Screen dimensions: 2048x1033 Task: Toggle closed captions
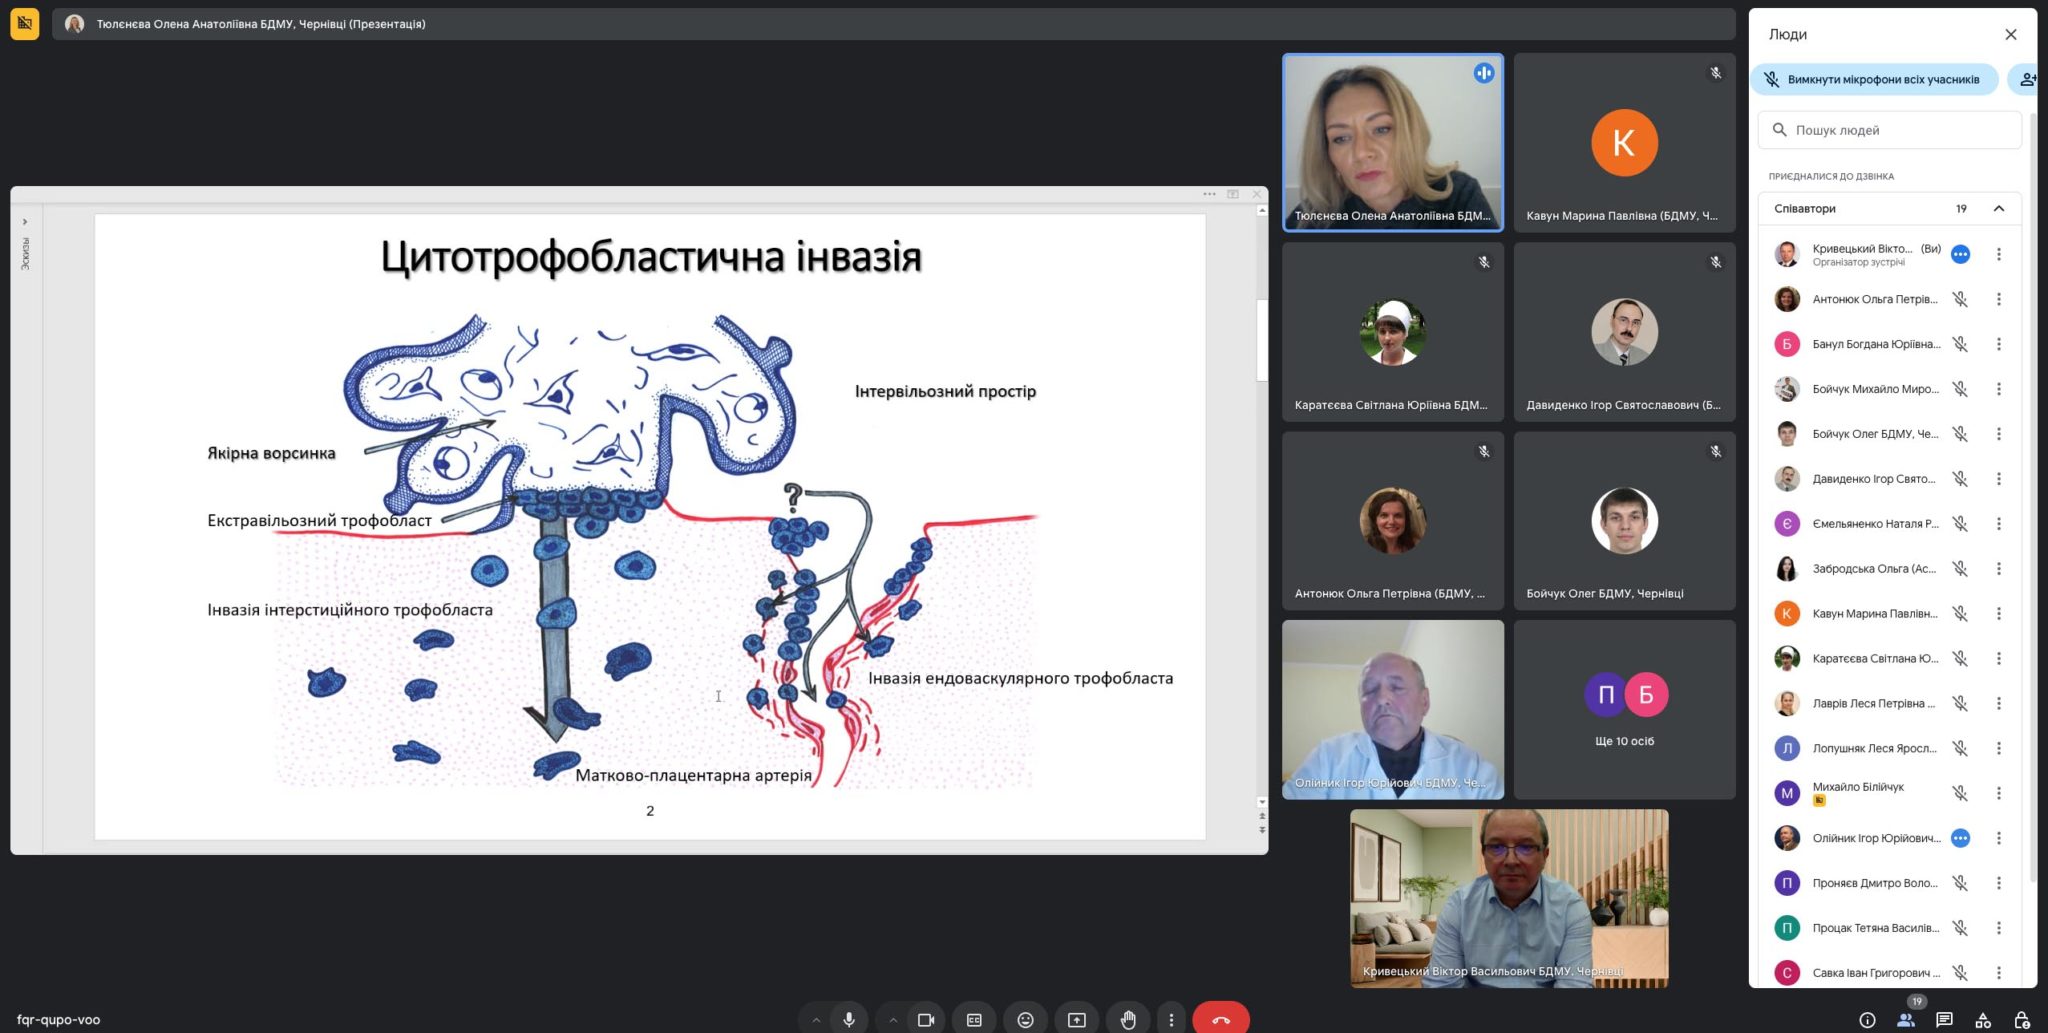974,1020
